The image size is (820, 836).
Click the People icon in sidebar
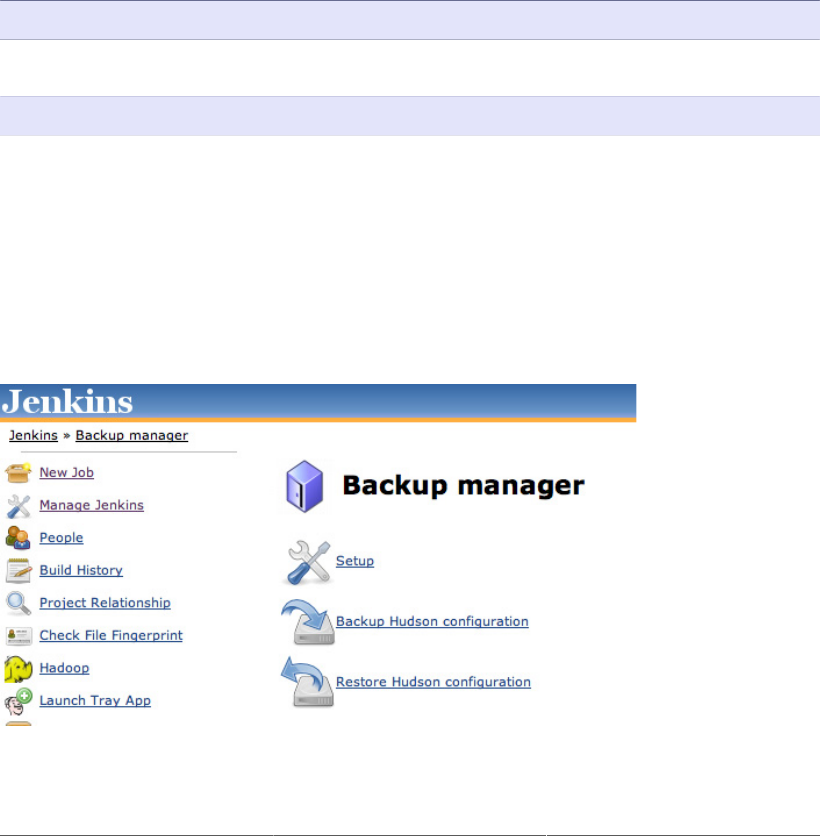(x=19, y=537)
